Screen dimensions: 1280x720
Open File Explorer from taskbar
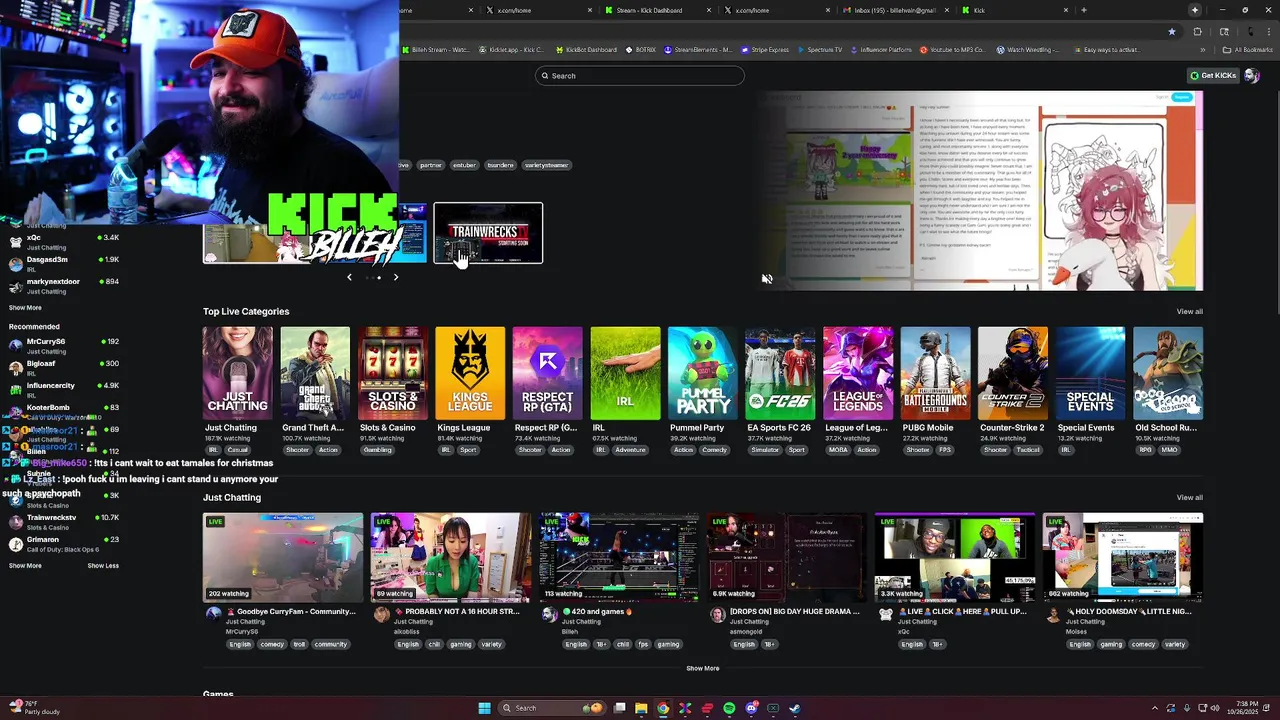(641, 708)
